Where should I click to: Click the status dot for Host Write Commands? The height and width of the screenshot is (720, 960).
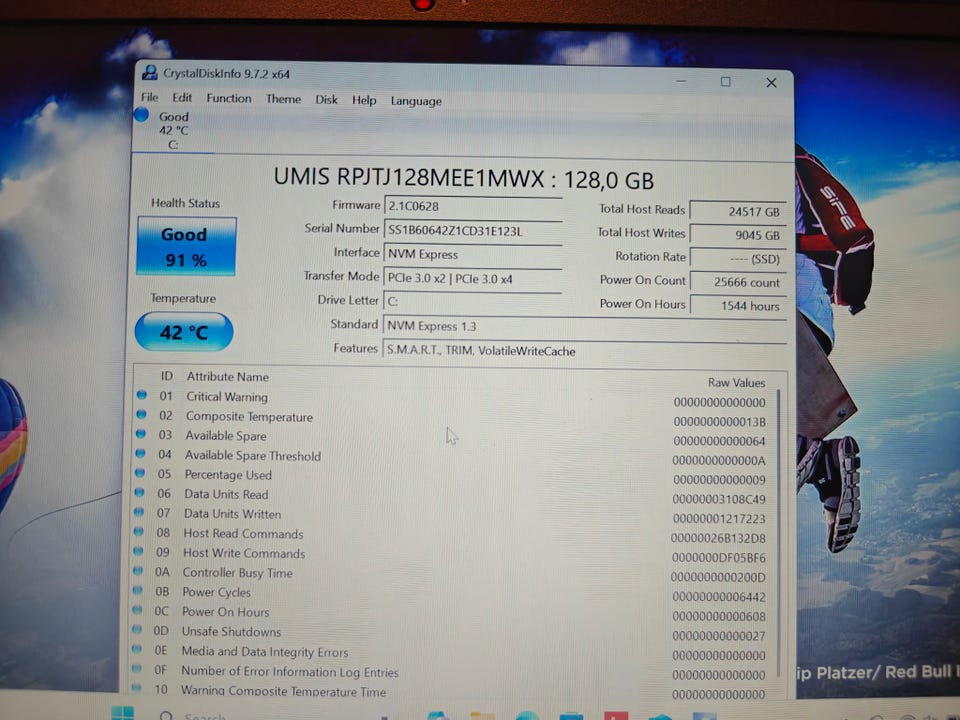pos(138,551)
